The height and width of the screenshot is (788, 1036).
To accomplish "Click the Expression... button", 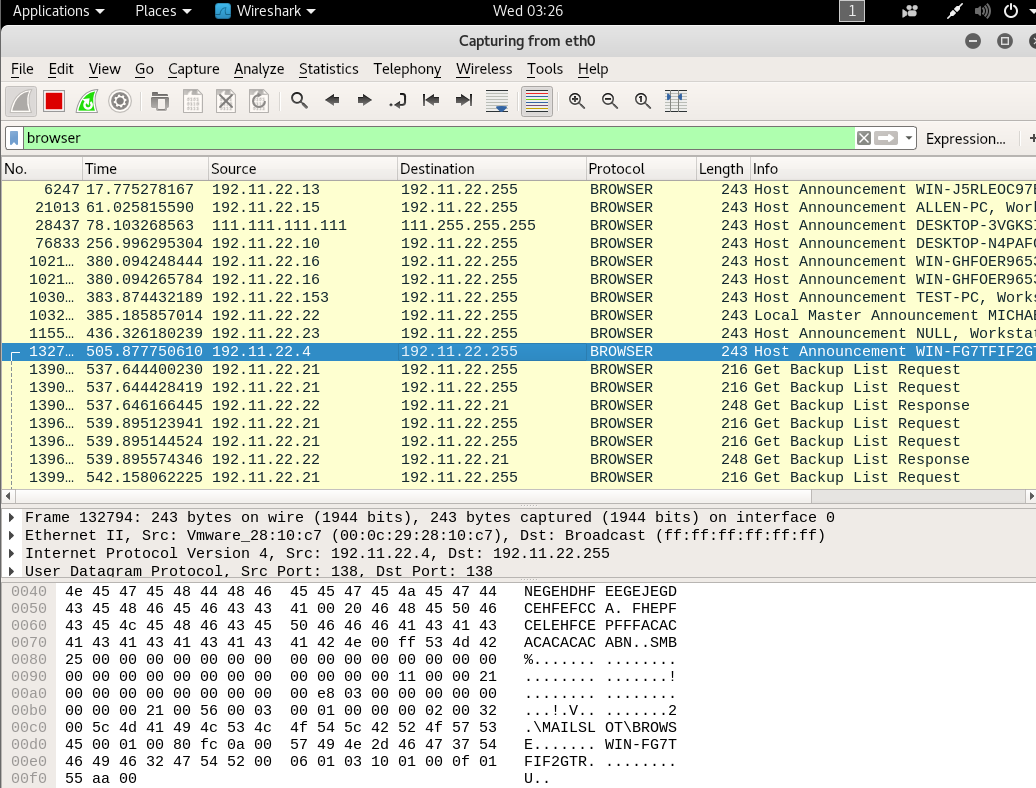I will pos(965,138).
